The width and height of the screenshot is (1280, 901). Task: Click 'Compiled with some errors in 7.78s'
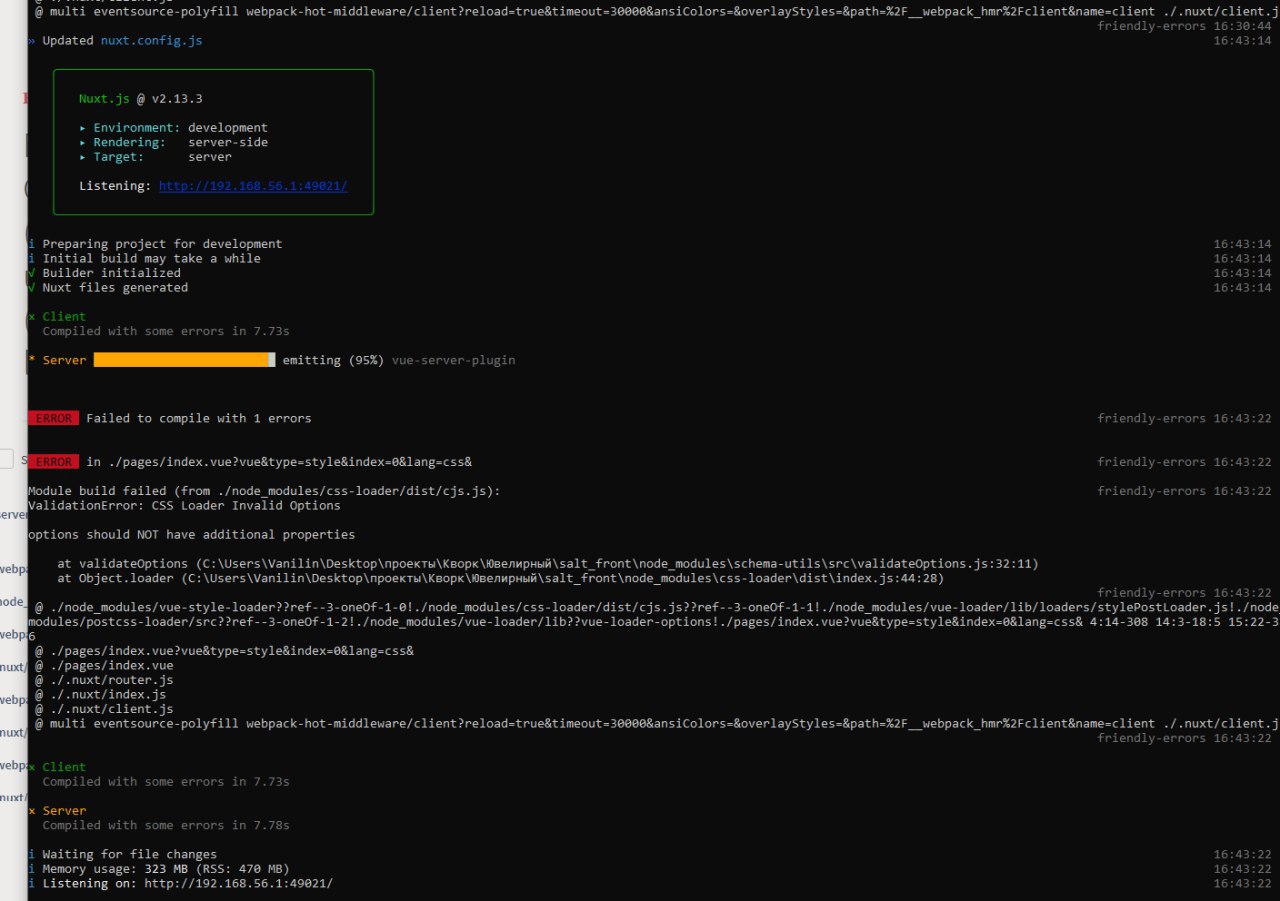tap(166, 825)
